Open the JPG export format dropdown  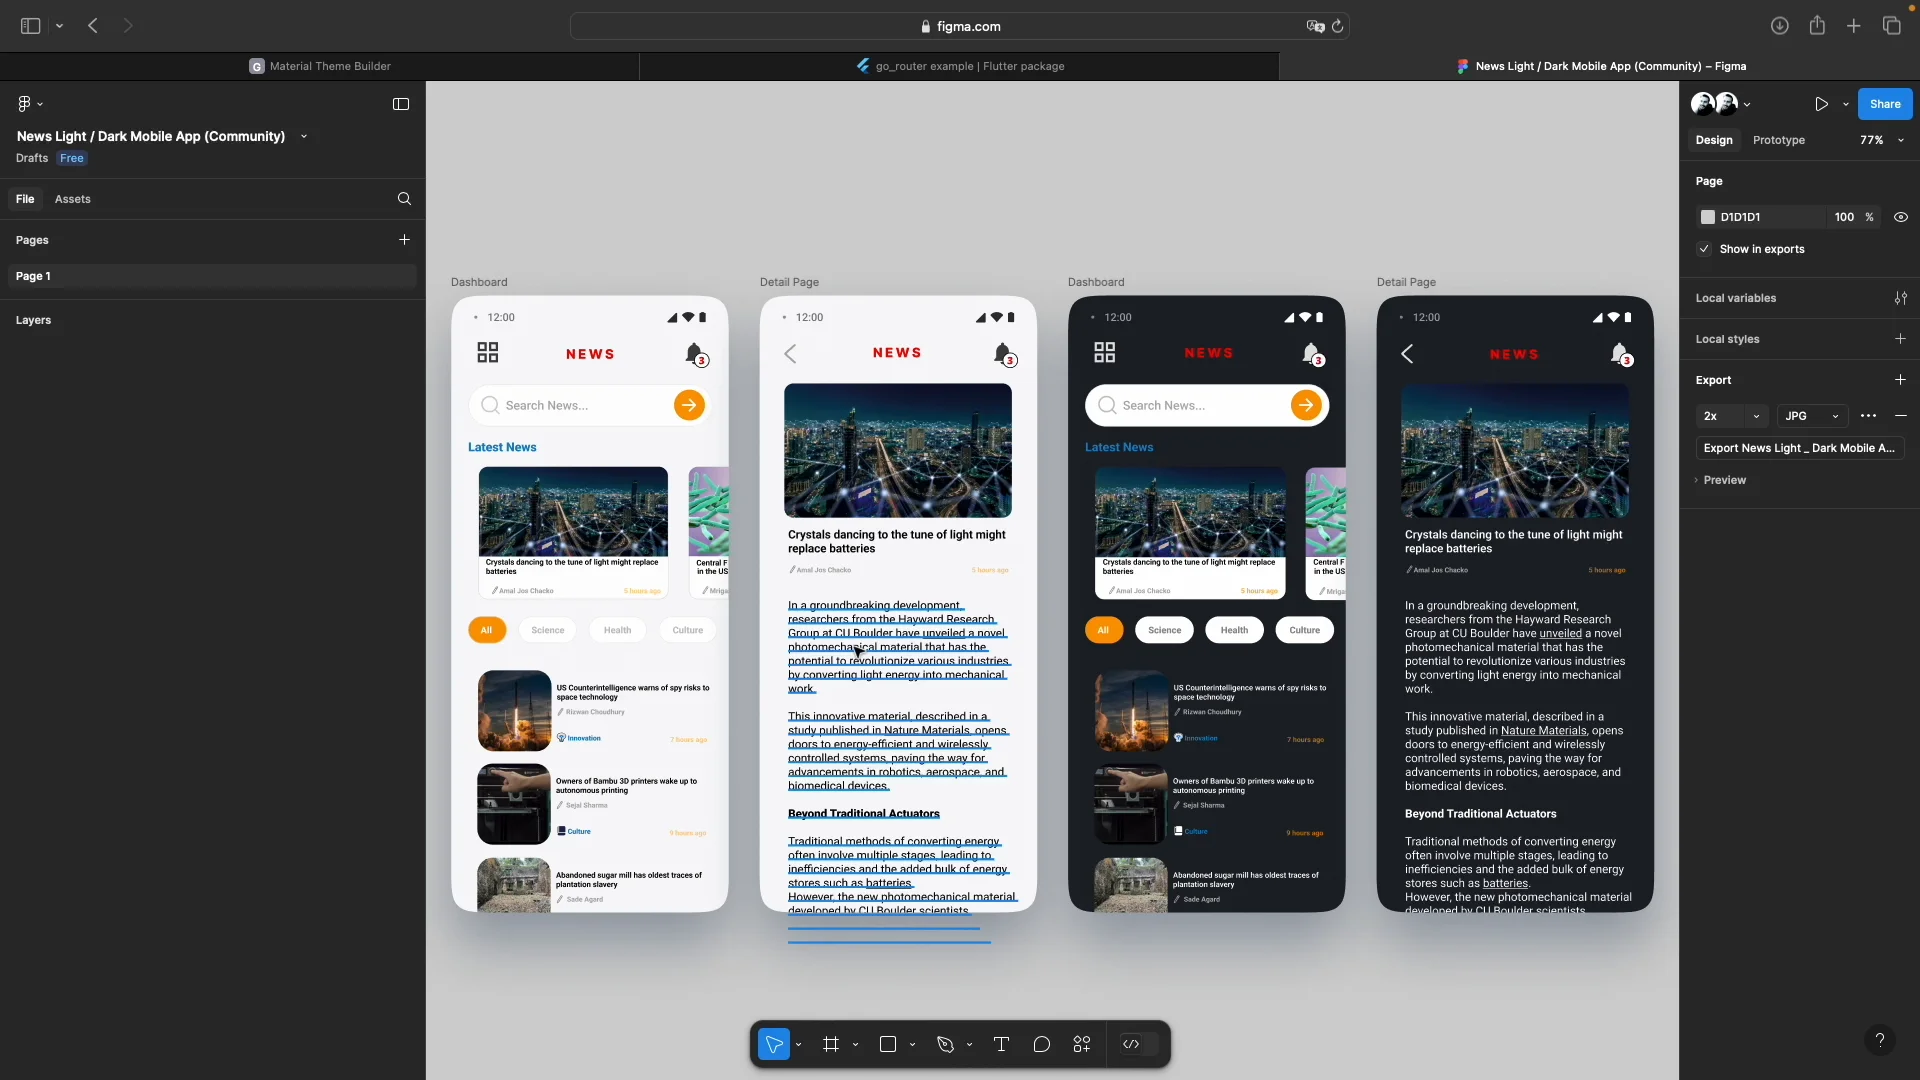click(x=1812, y=416)
